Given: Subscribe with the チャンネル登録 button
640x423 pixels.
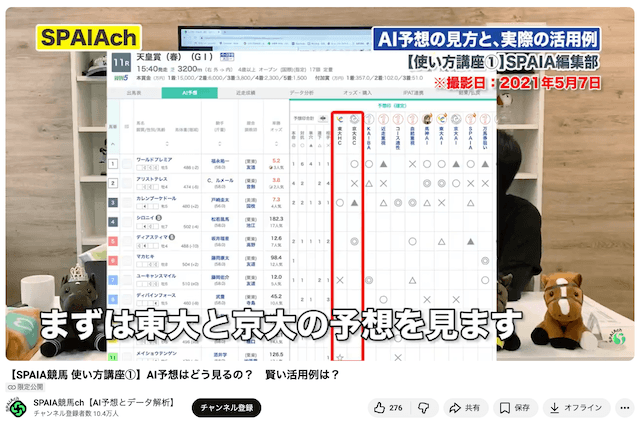Looking at the screenshot, I should 227,407.
